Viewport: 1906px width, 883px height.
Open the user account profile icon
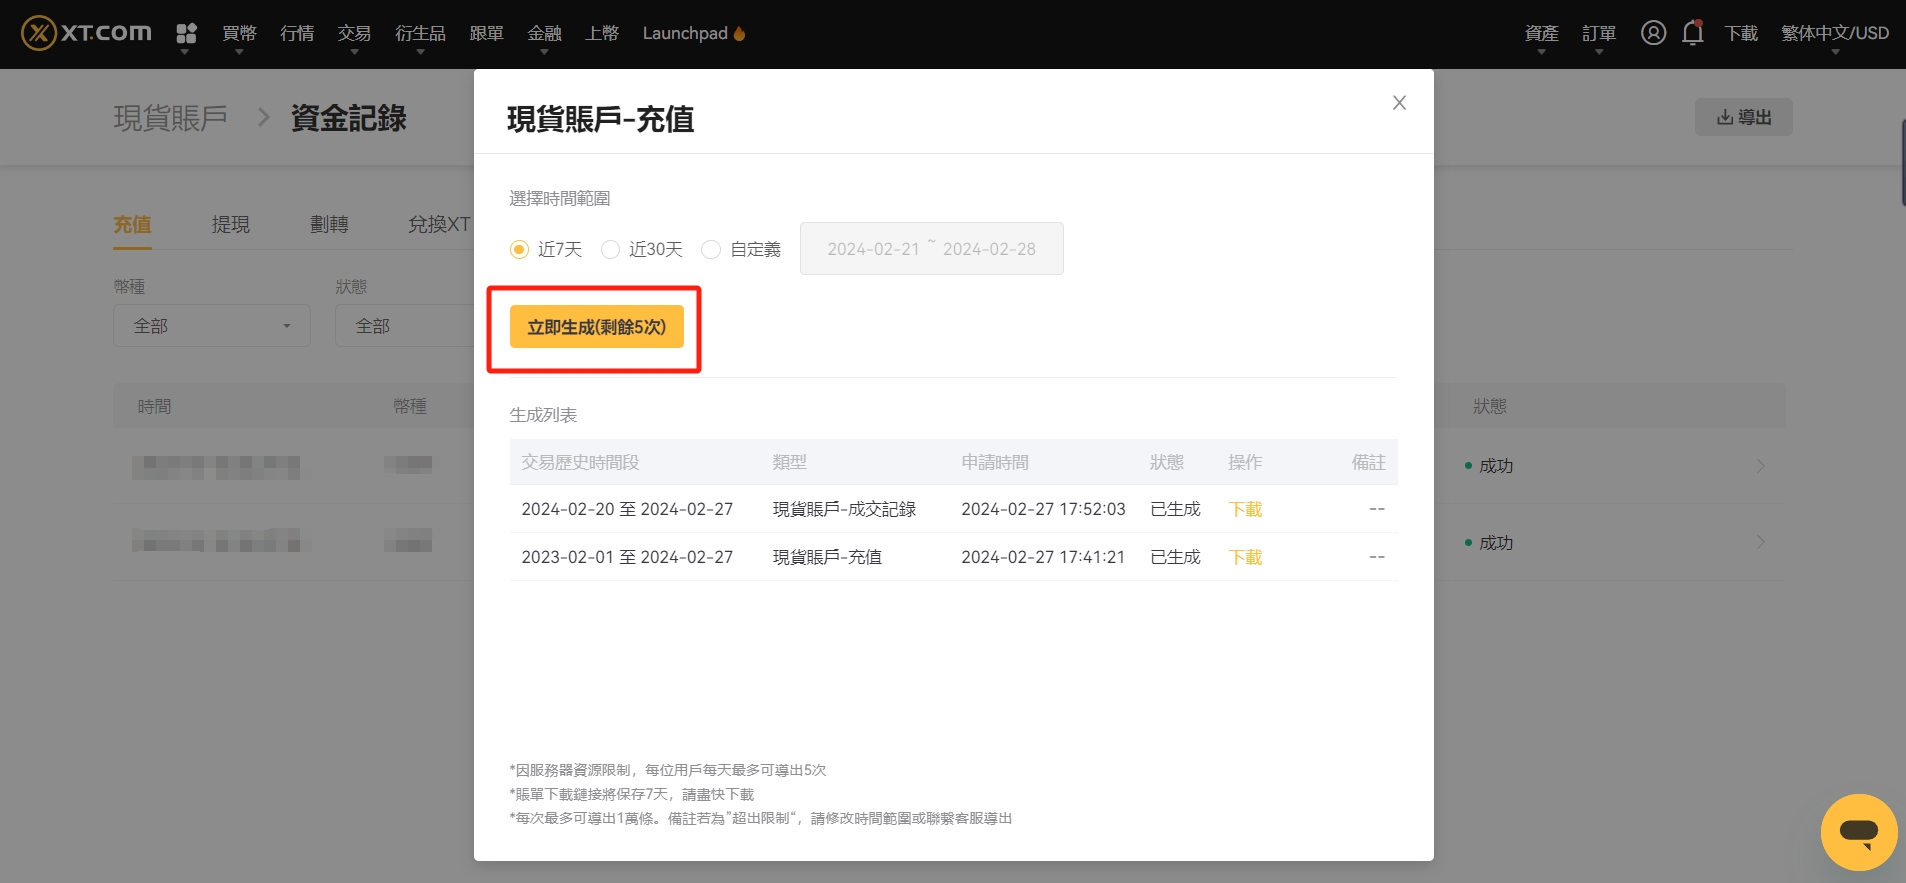1654,33
